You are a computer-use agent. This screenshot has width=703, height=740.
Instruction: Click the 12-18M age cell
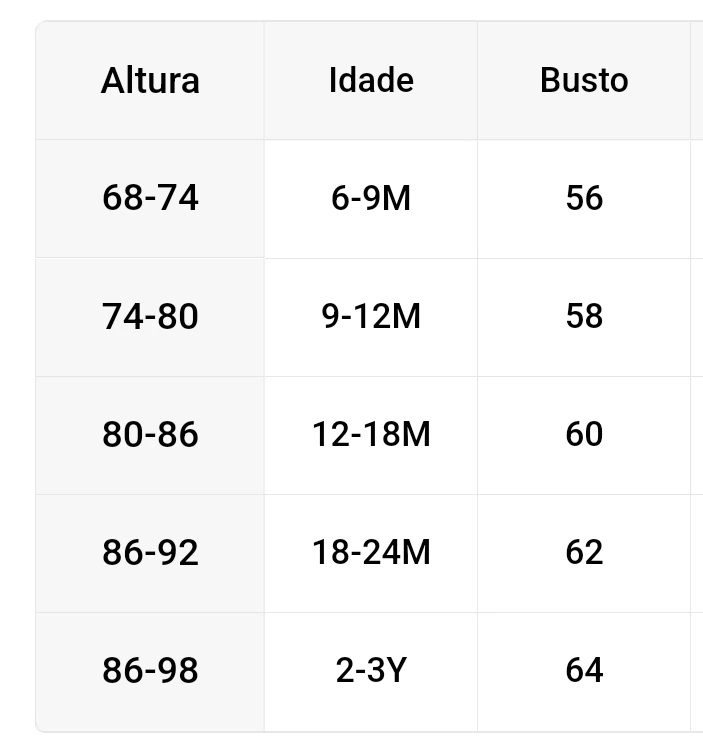pyautogui.click(x=371, y=434)
